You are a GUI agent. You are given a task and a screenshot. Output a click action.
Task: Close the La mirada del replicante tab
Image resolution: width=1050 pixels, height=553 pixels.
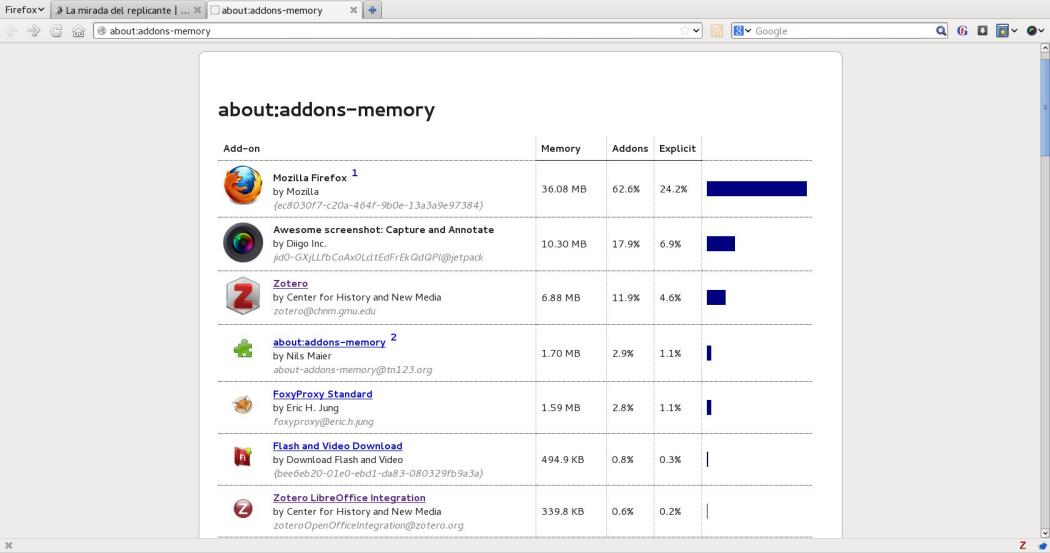[197, 10]
